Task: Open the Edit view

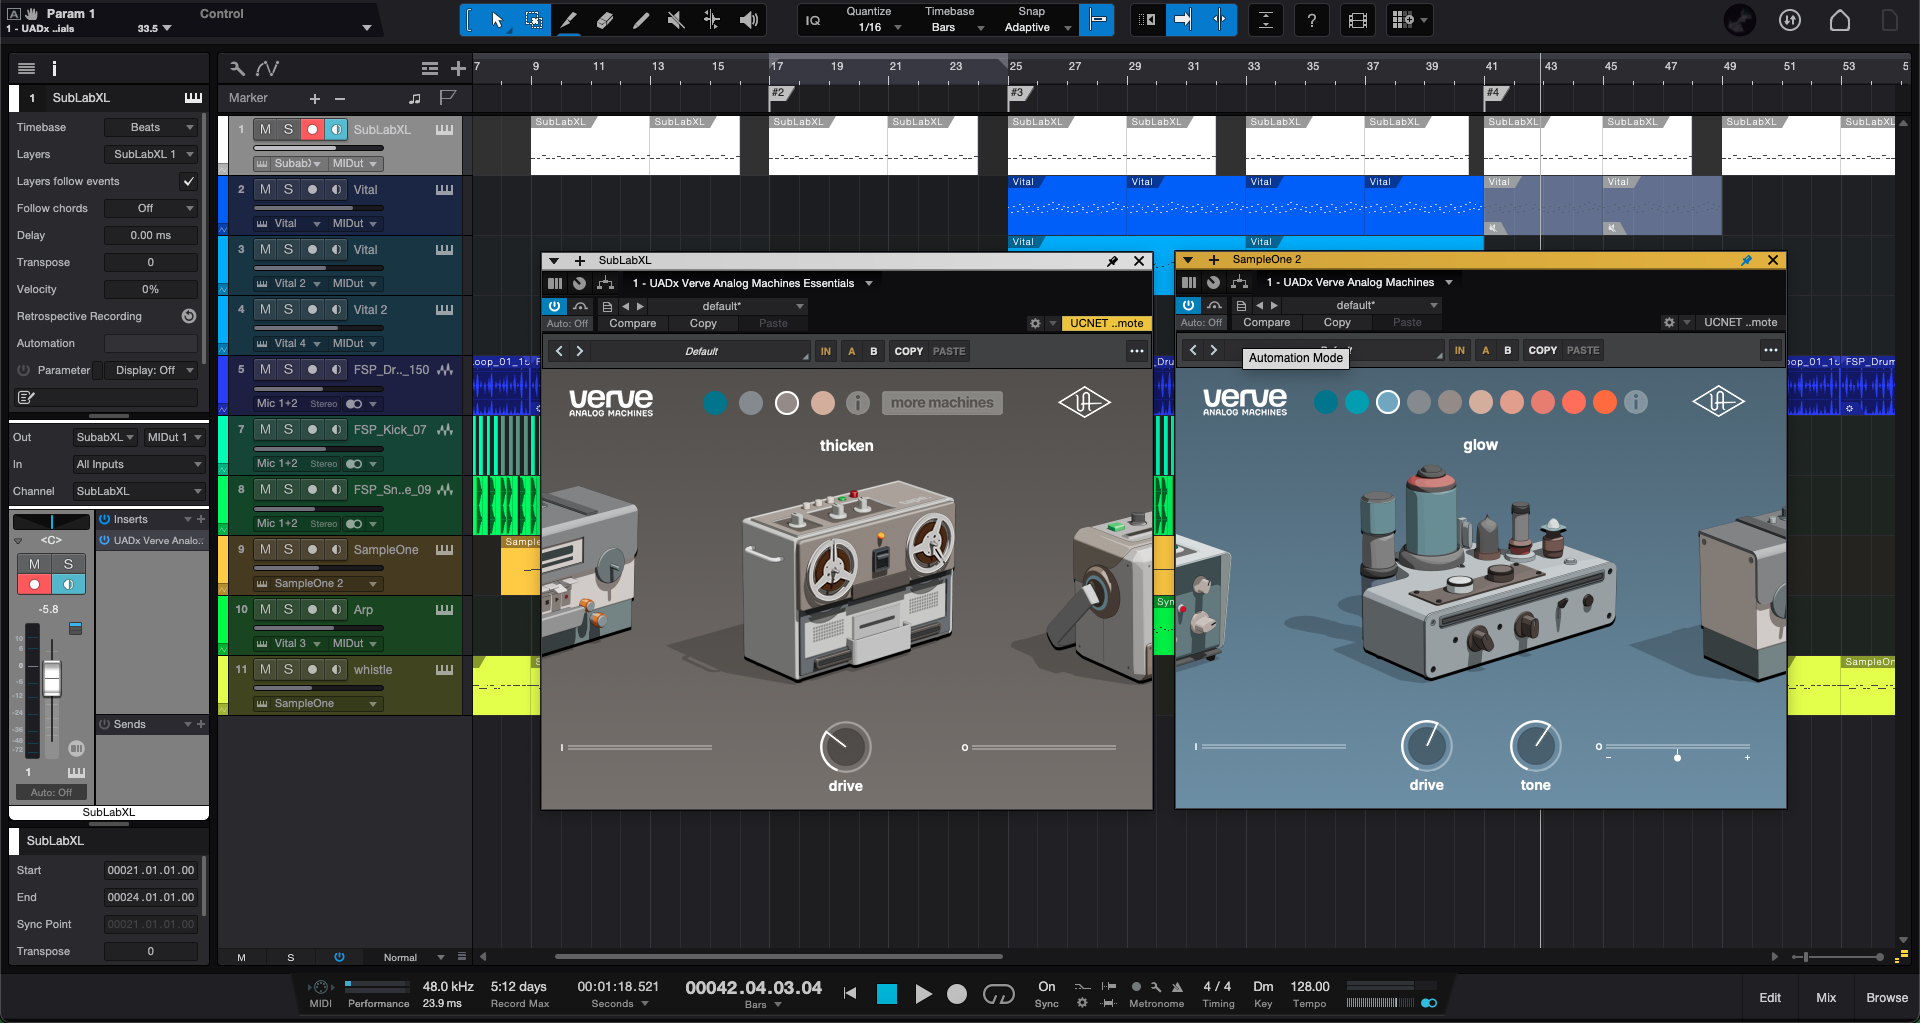Action: (x=1770, y=997)
